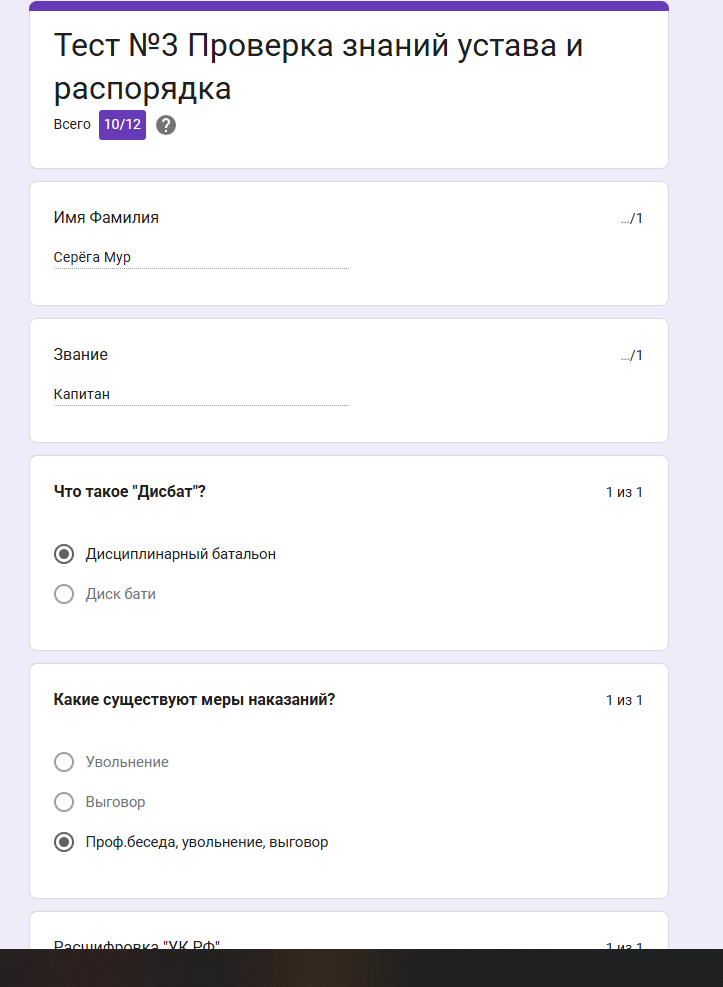This screenshot has height=987, width=723.
Task: Select the radio button "Дисциплинарный батальон"
Action: tap(64, 554)
